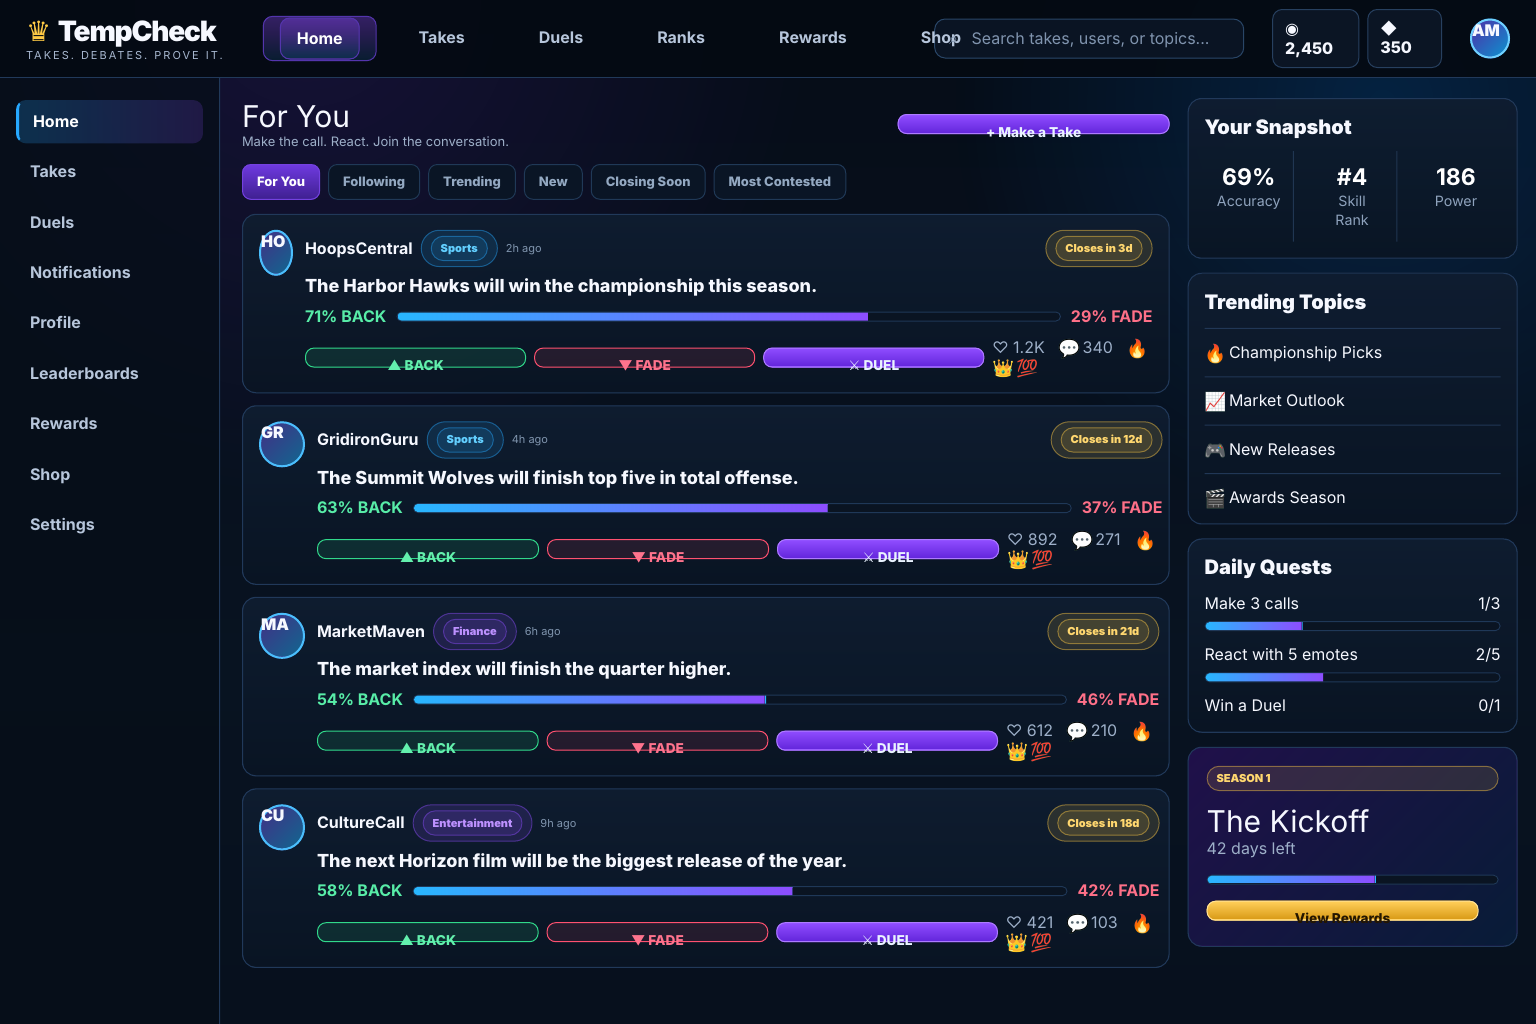The width and height of the screenshot is (1536, 1024).
Task: Tap the fire emote on HoopsCentral's take
Action: (1137, 348)
